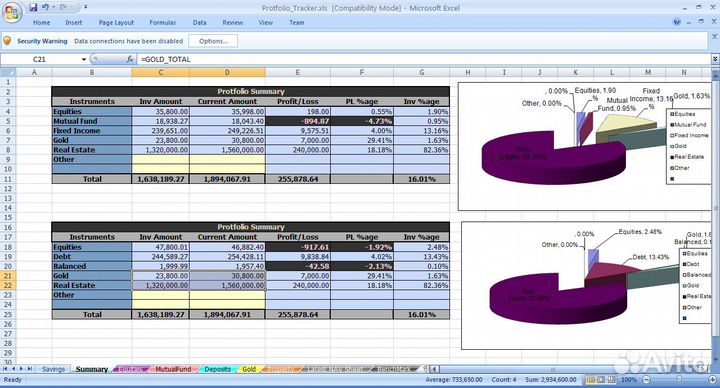
Task: Go to last sheet tab arrow
Action: (x=30, y=369)
